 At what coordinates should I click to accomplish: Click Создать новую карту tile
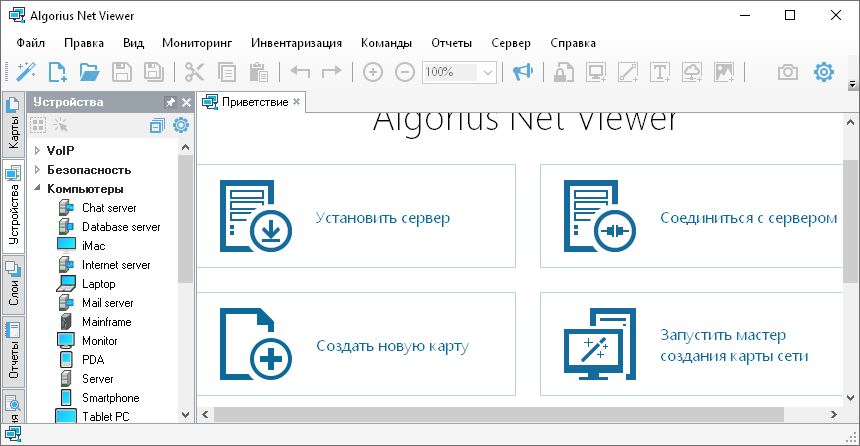pyautogui.click(x=356, y=346)
